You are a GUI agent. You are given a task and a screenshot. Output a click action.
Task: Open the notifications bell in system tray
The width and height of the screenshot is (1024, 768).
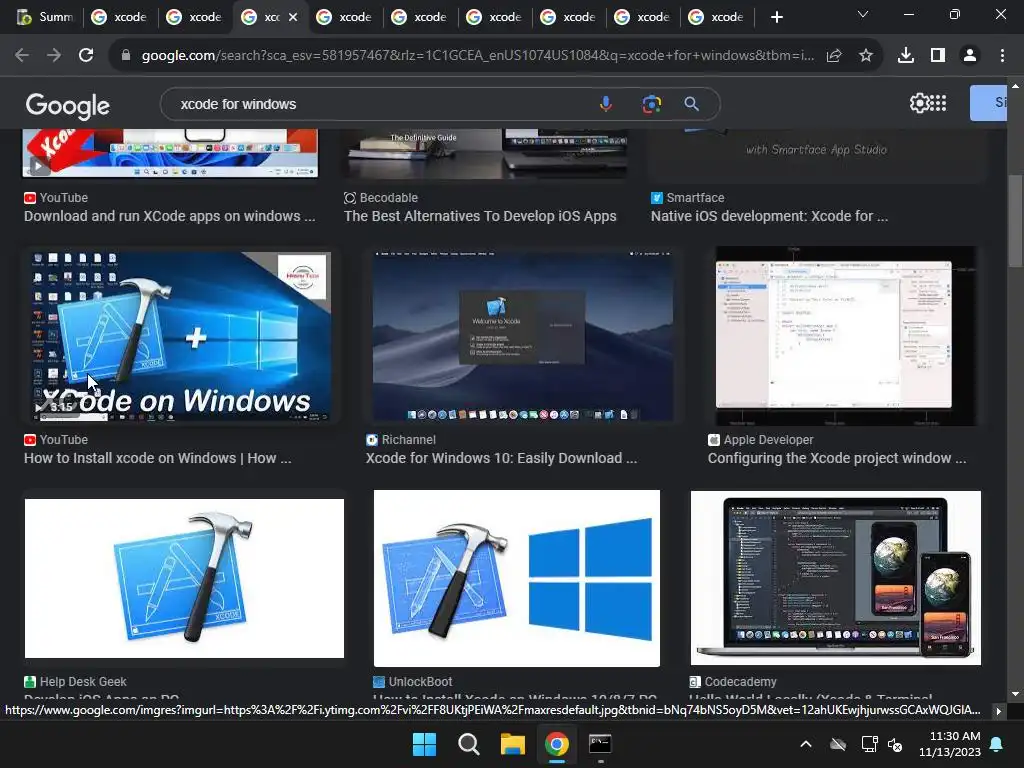pos(997,744)
